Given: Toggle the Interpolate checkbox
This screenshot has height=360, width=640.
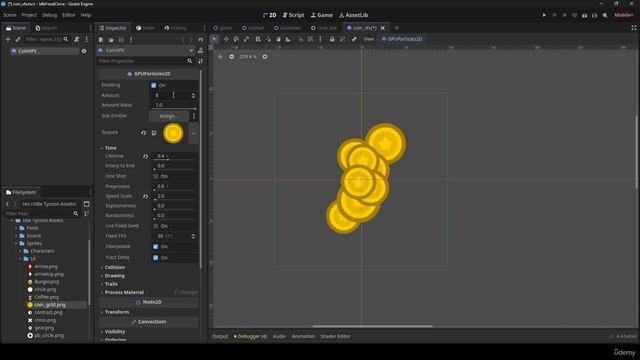Looking at the screenshot, I should pyautogui.click(x=156, y=247).
